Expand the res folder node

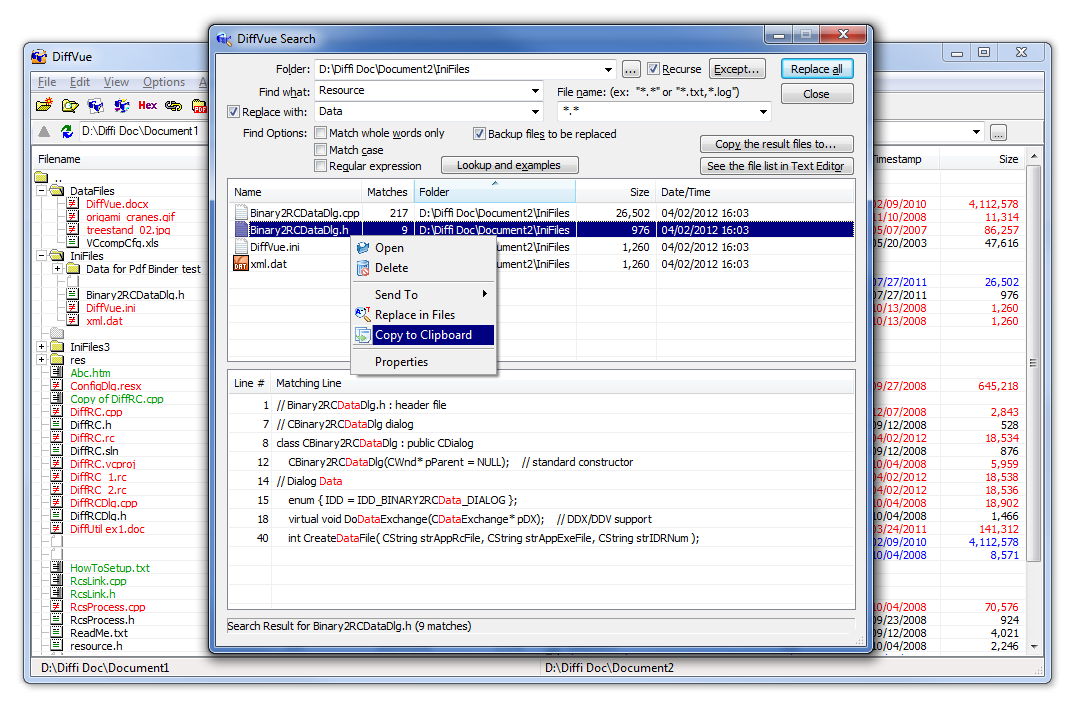[x=42, y=360]
